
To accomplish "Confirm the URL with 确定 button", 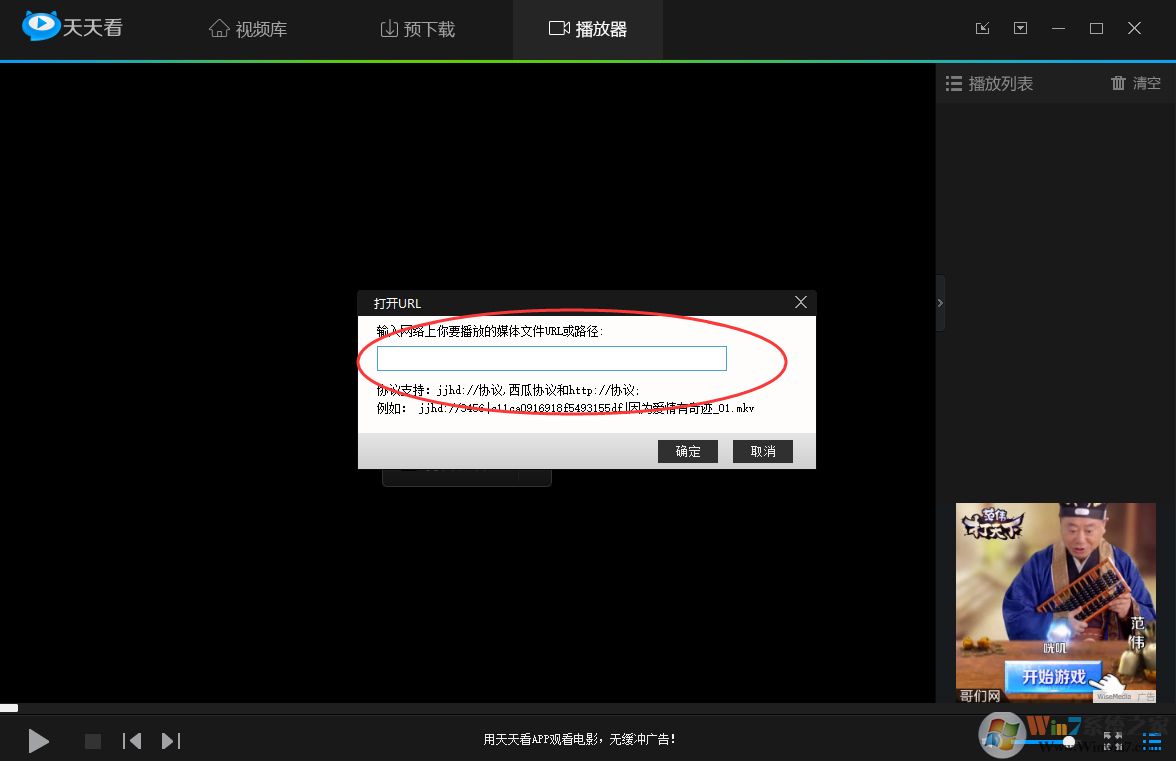I will point(688,451).
